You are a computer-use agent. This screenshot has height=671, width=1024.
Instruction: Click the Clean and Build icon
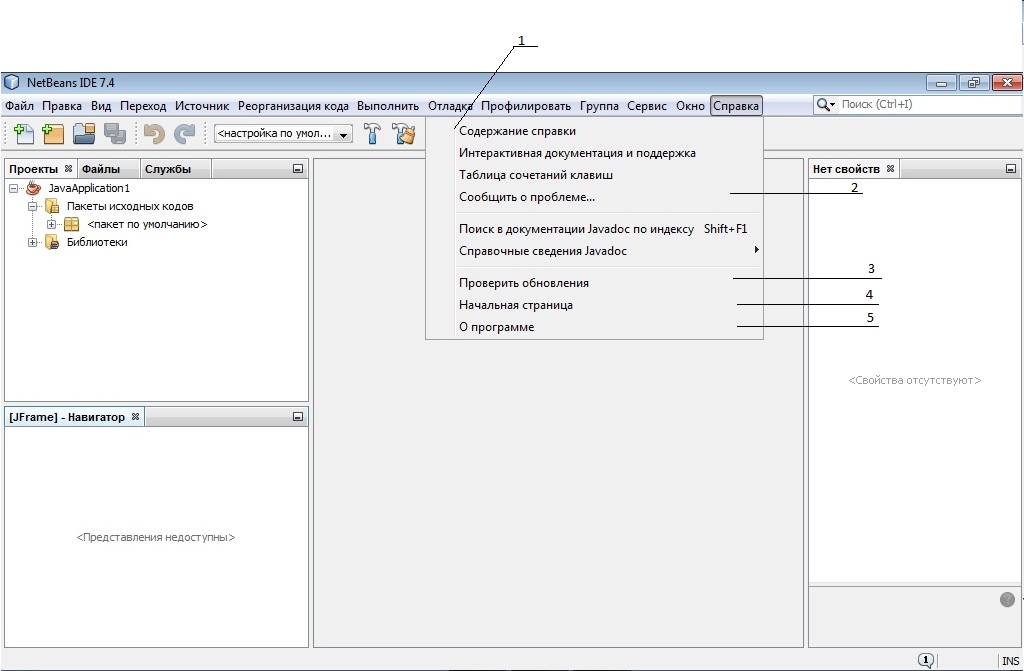pyautogui.click(x=404, y=133)
